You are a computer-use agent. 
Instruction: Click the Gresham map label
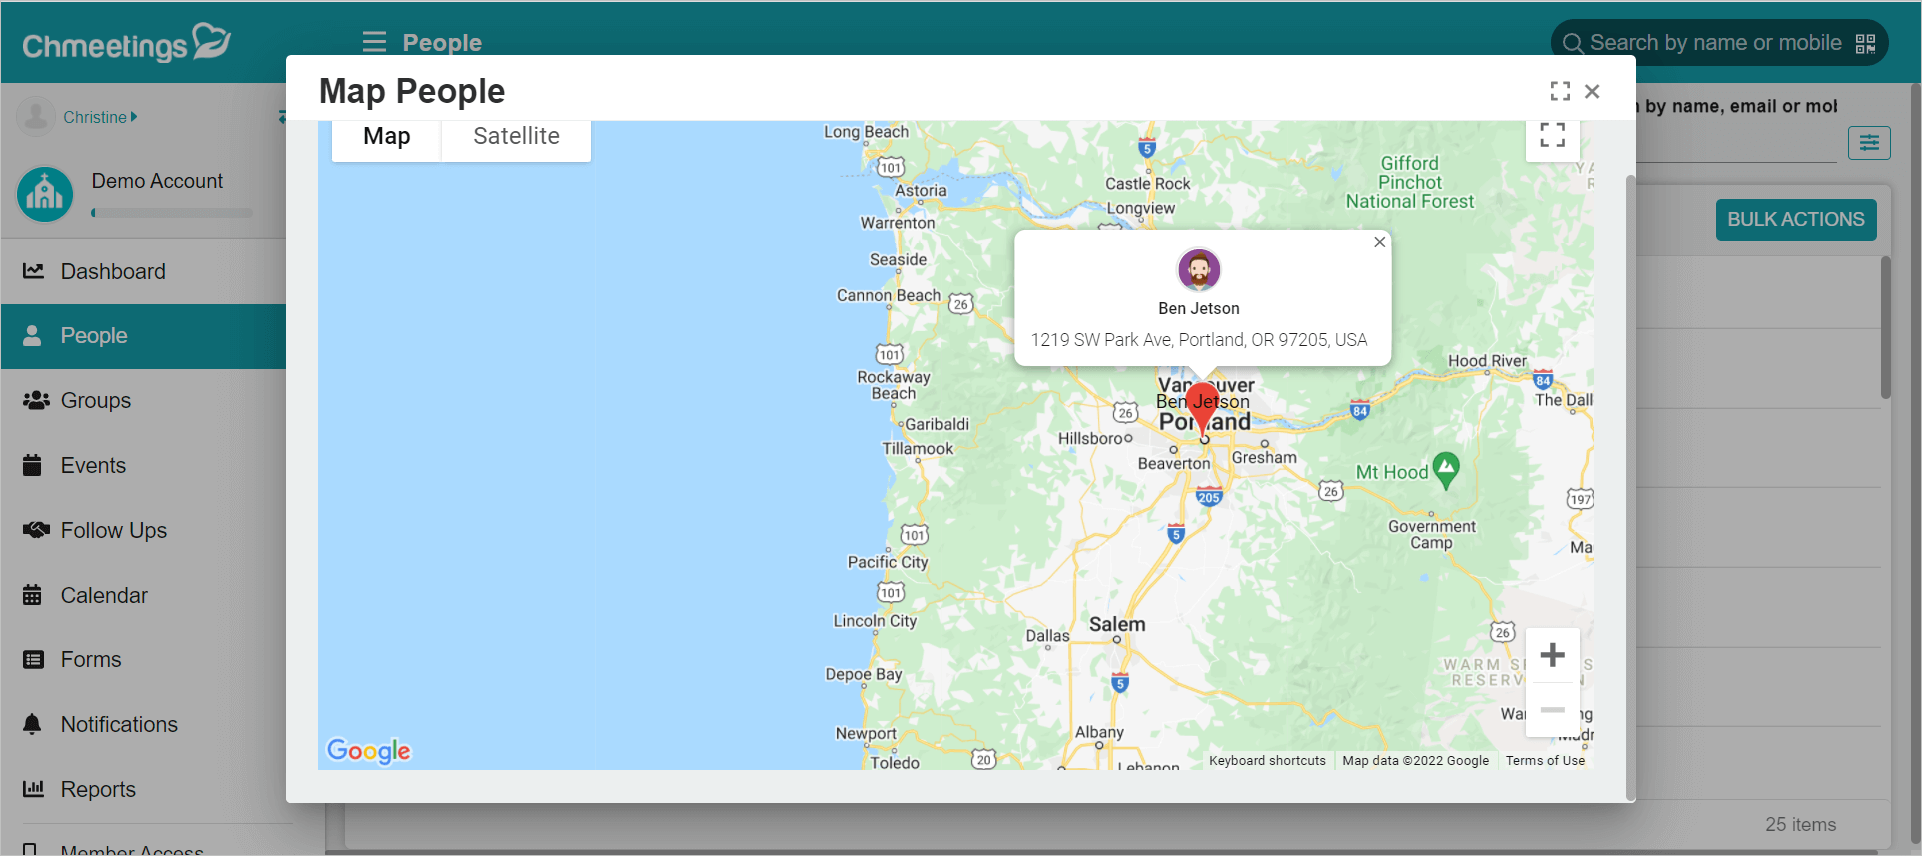[1264, 458]
